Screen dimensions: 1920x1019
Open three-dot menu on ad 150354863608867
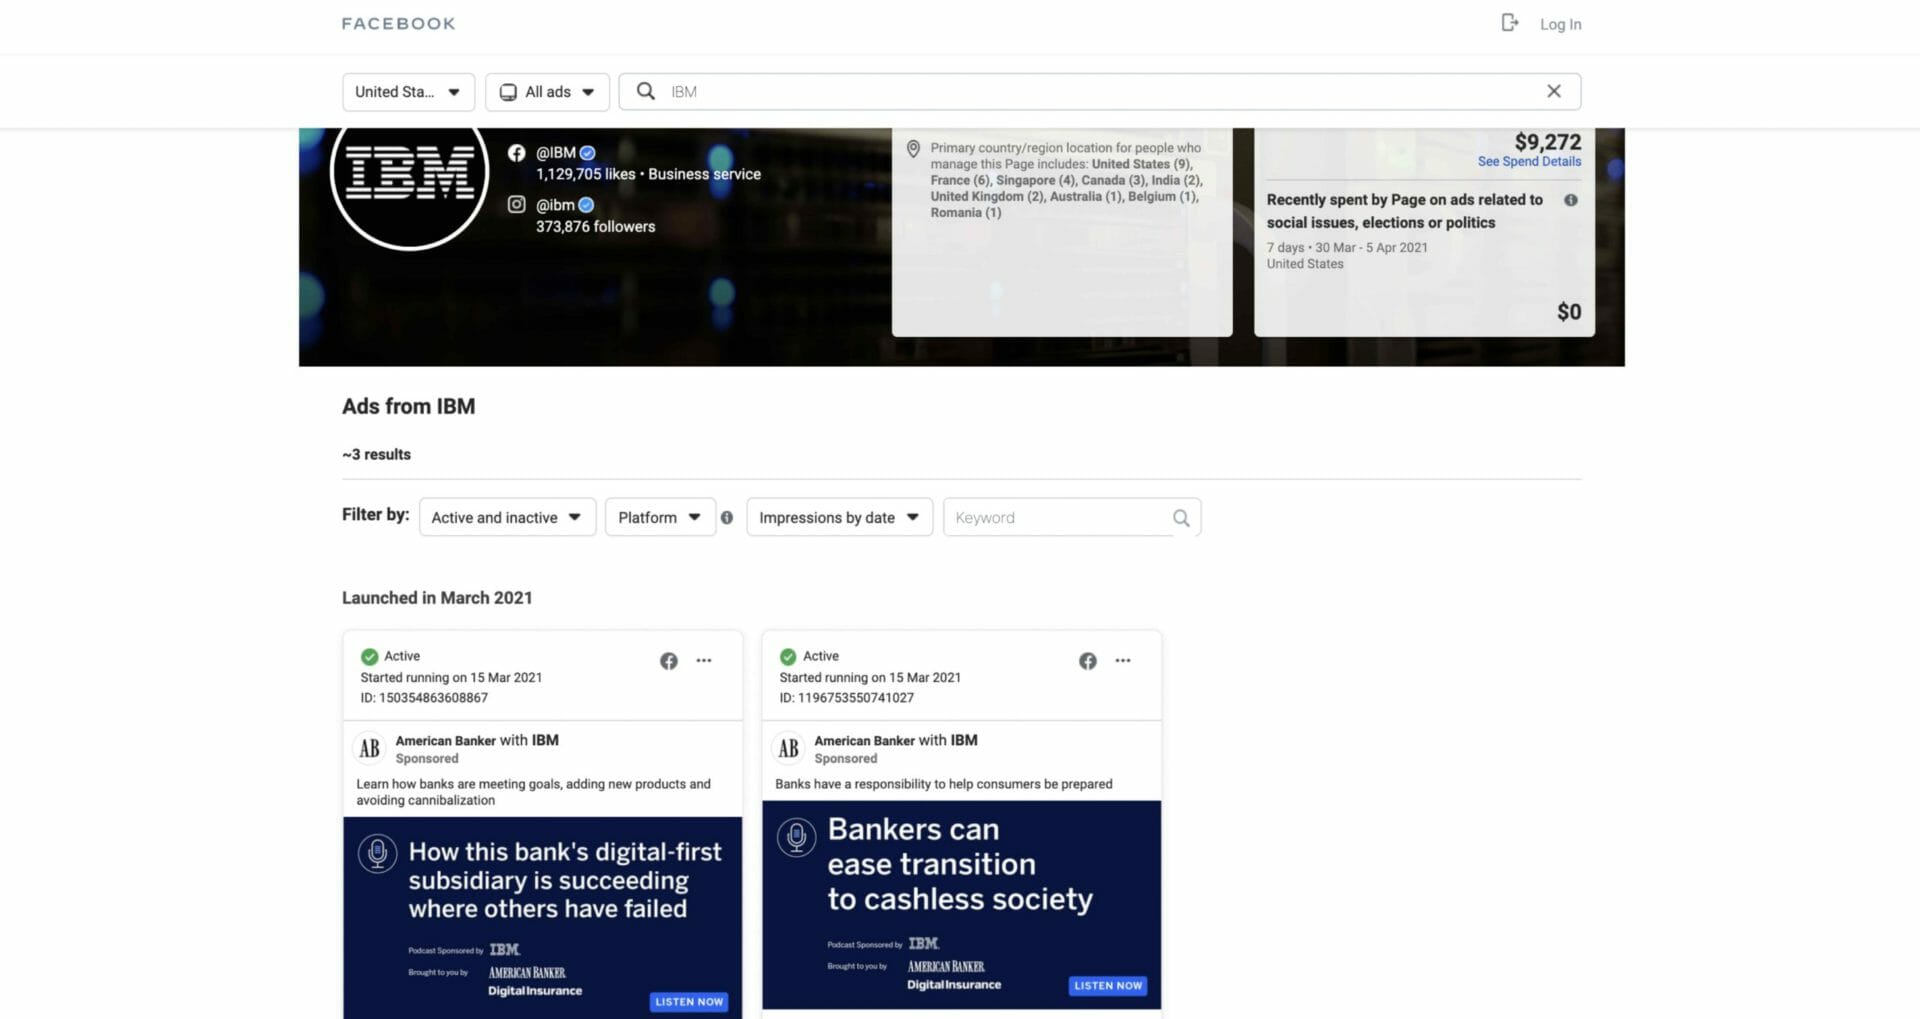(704, 660)
